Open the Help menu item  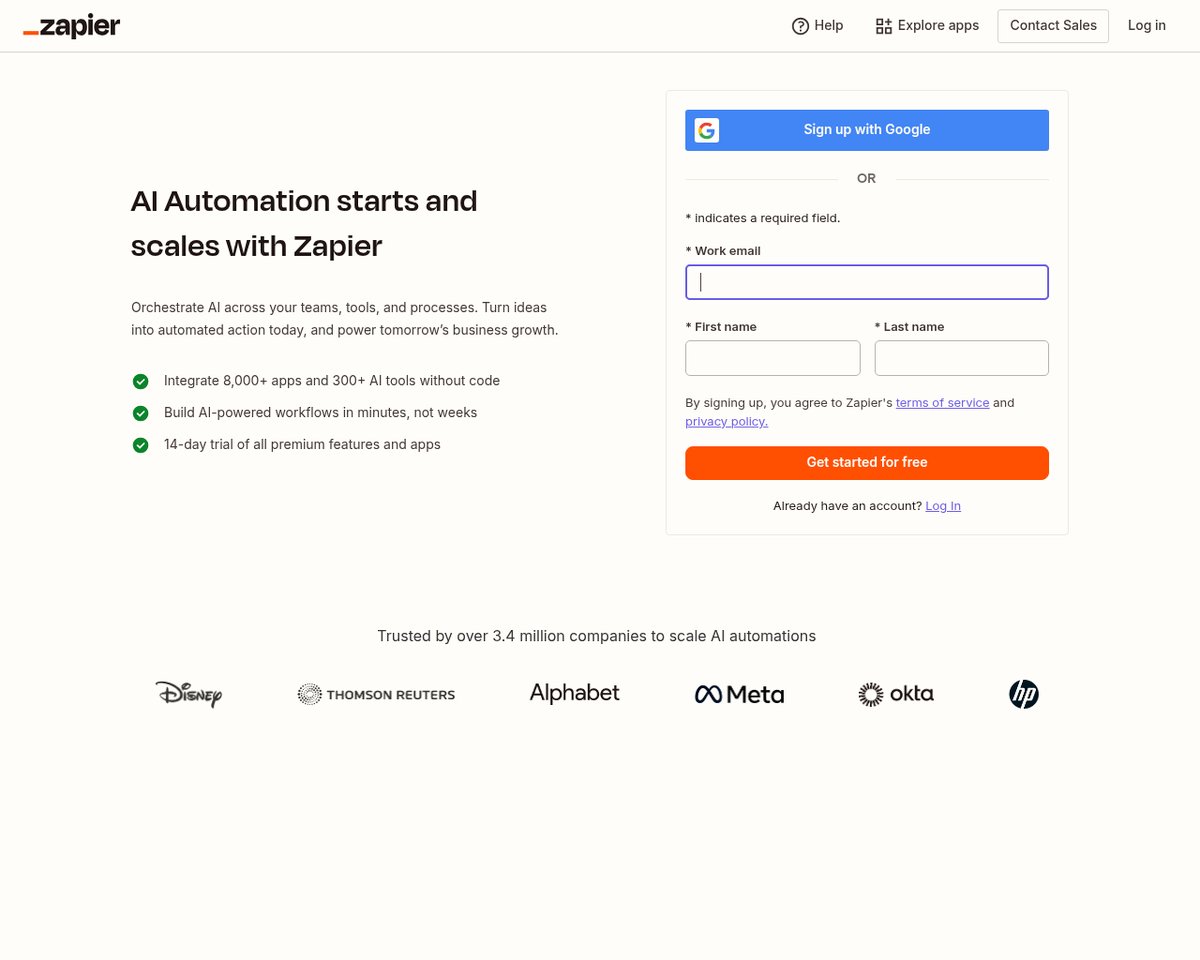point(817,26)
